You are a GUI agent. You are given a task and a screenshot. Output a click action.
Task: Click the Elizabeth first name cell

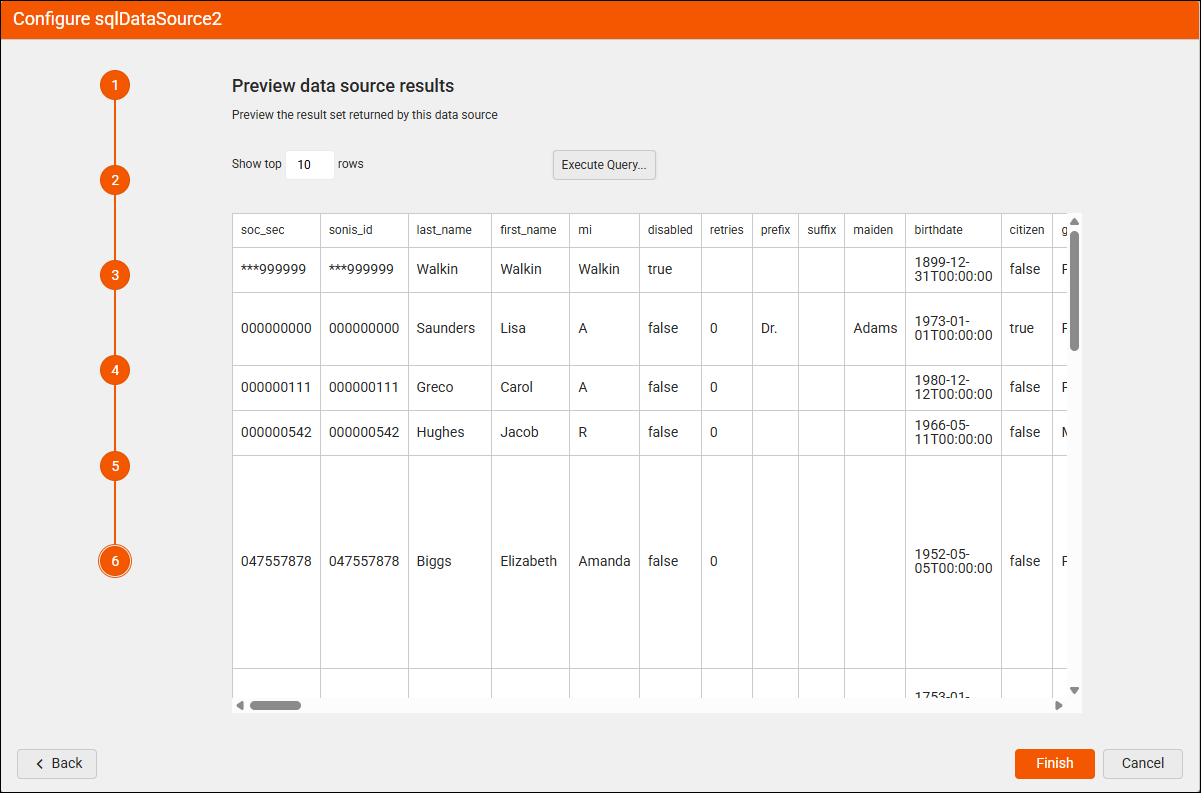click(x=531, y=562)
